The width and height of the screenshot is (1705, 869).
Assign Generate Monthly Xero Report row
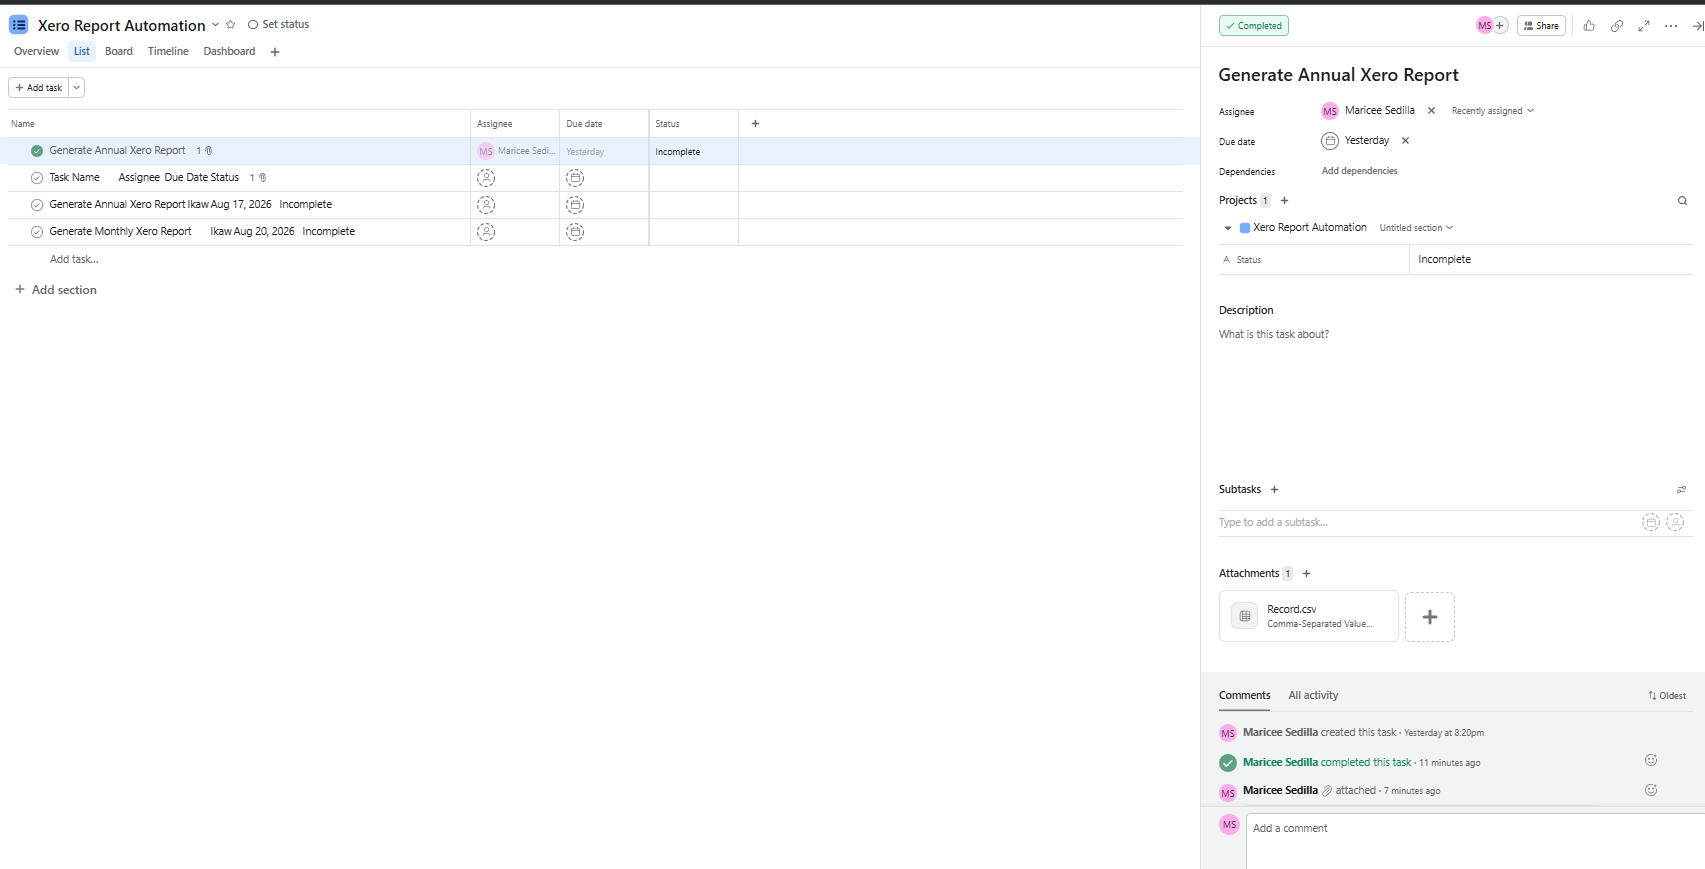[x=486, y=232]
